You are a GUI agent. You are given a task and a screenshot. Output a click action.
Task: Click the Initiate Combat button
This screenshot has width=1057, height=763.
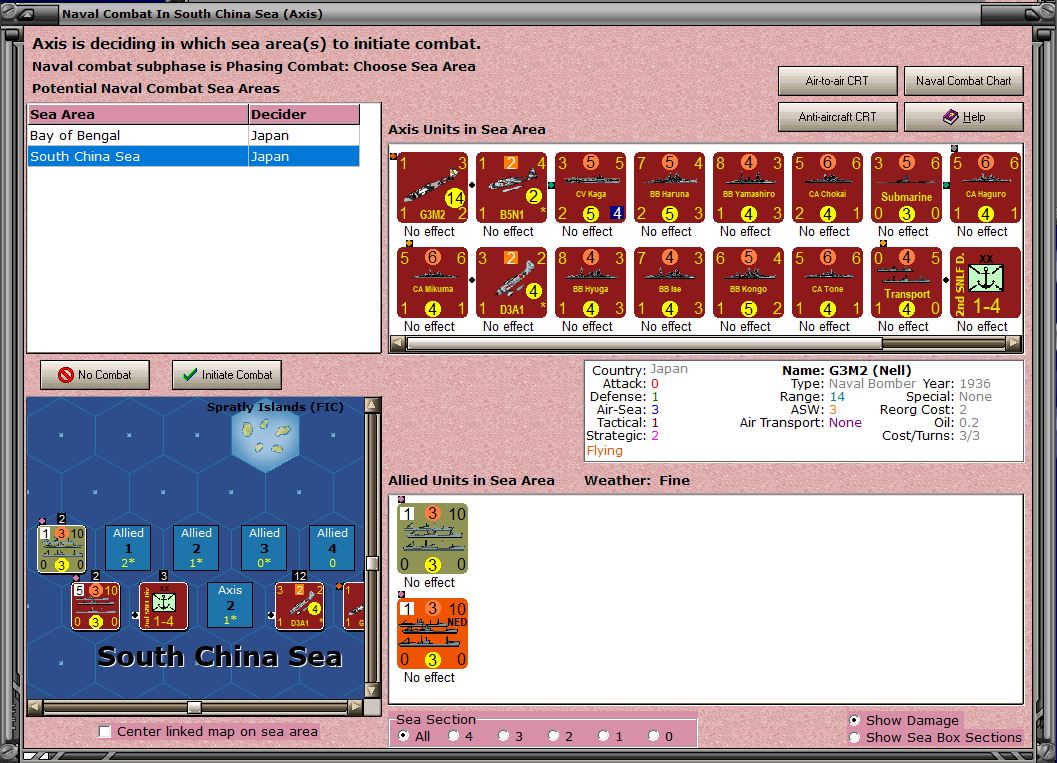tap(227, 375)
